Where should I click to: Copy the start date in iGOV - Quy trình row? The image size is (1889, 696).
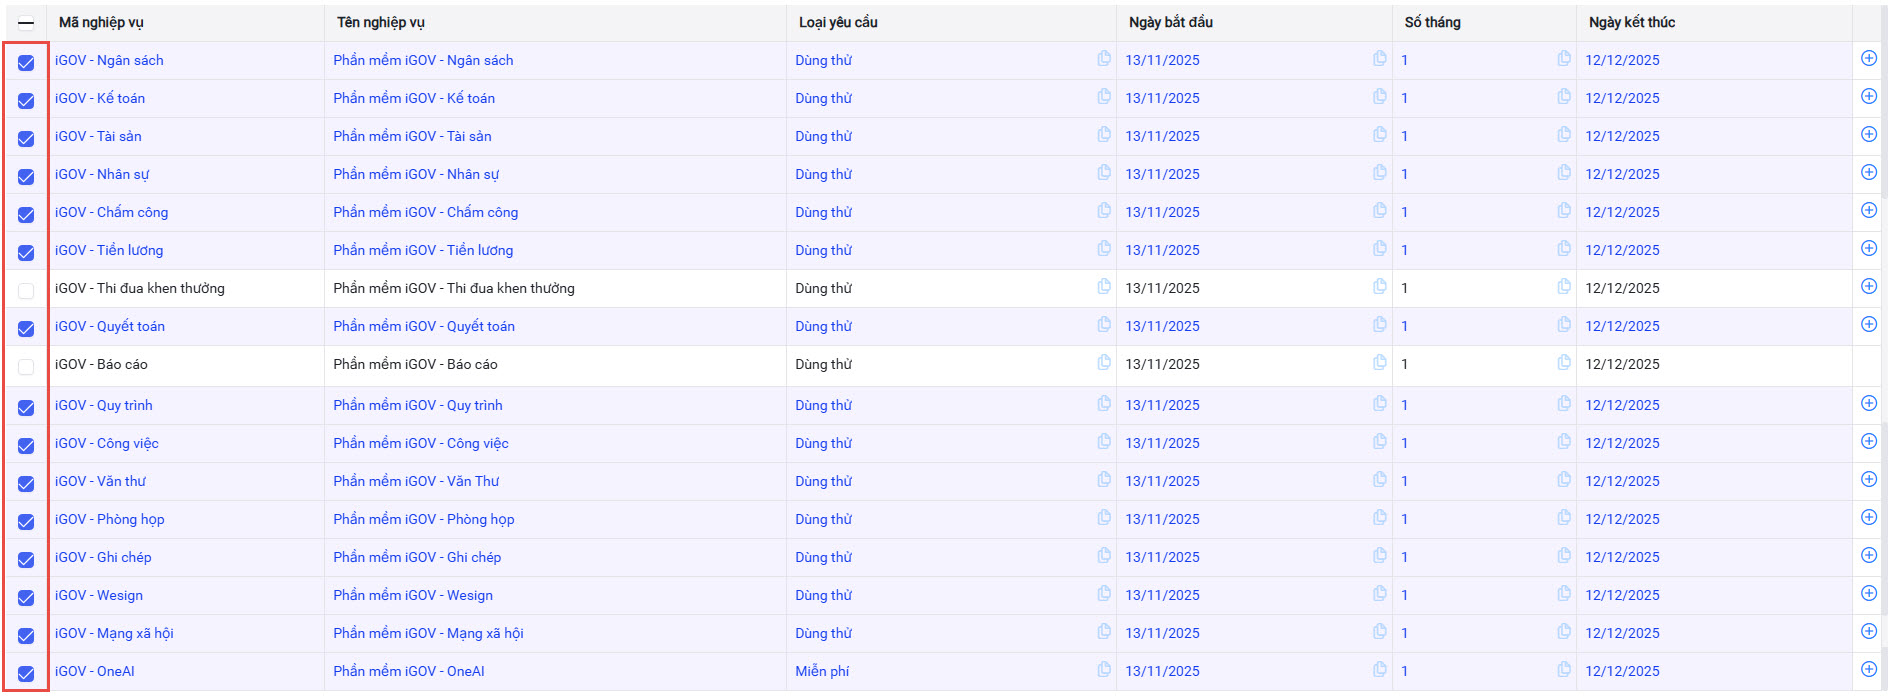coord(1380,404)
